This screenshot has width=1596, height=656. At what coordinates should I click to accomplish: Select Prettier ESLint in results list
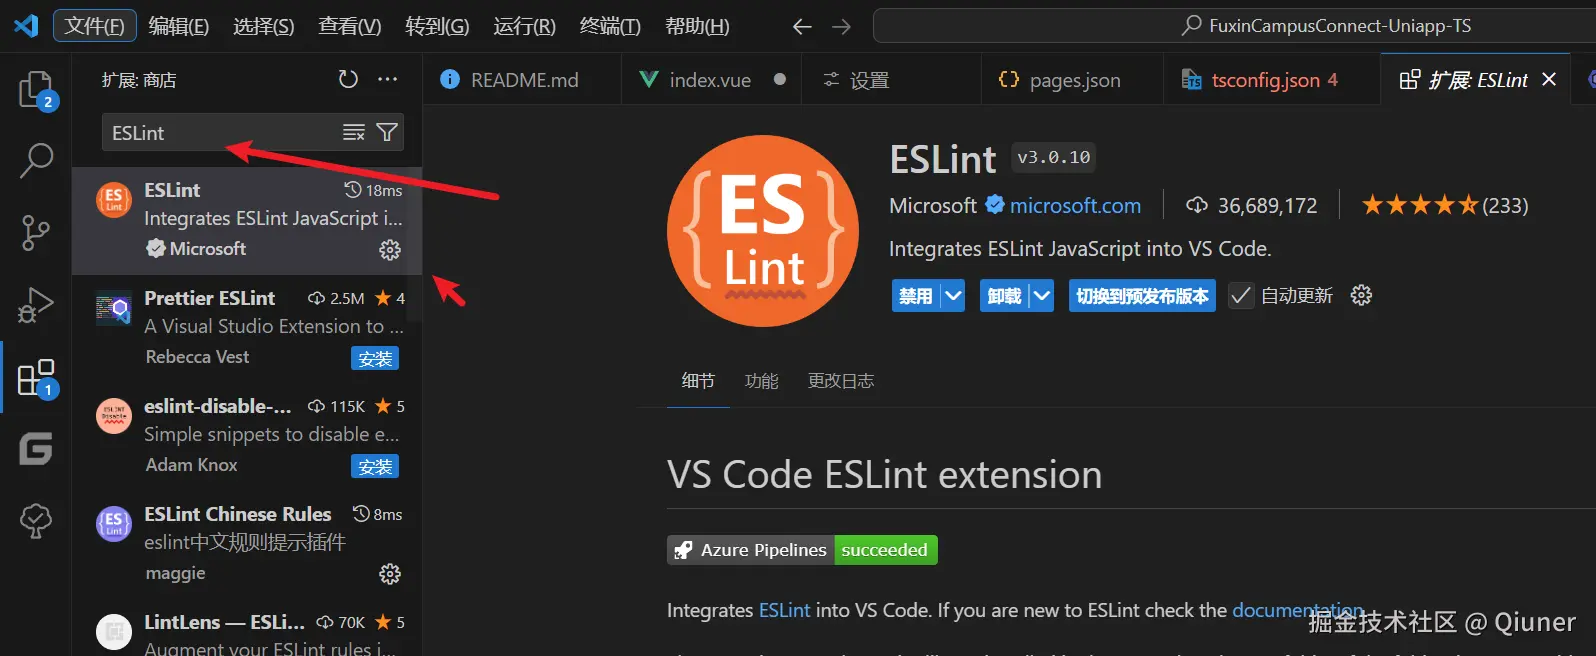pos(247,328)
